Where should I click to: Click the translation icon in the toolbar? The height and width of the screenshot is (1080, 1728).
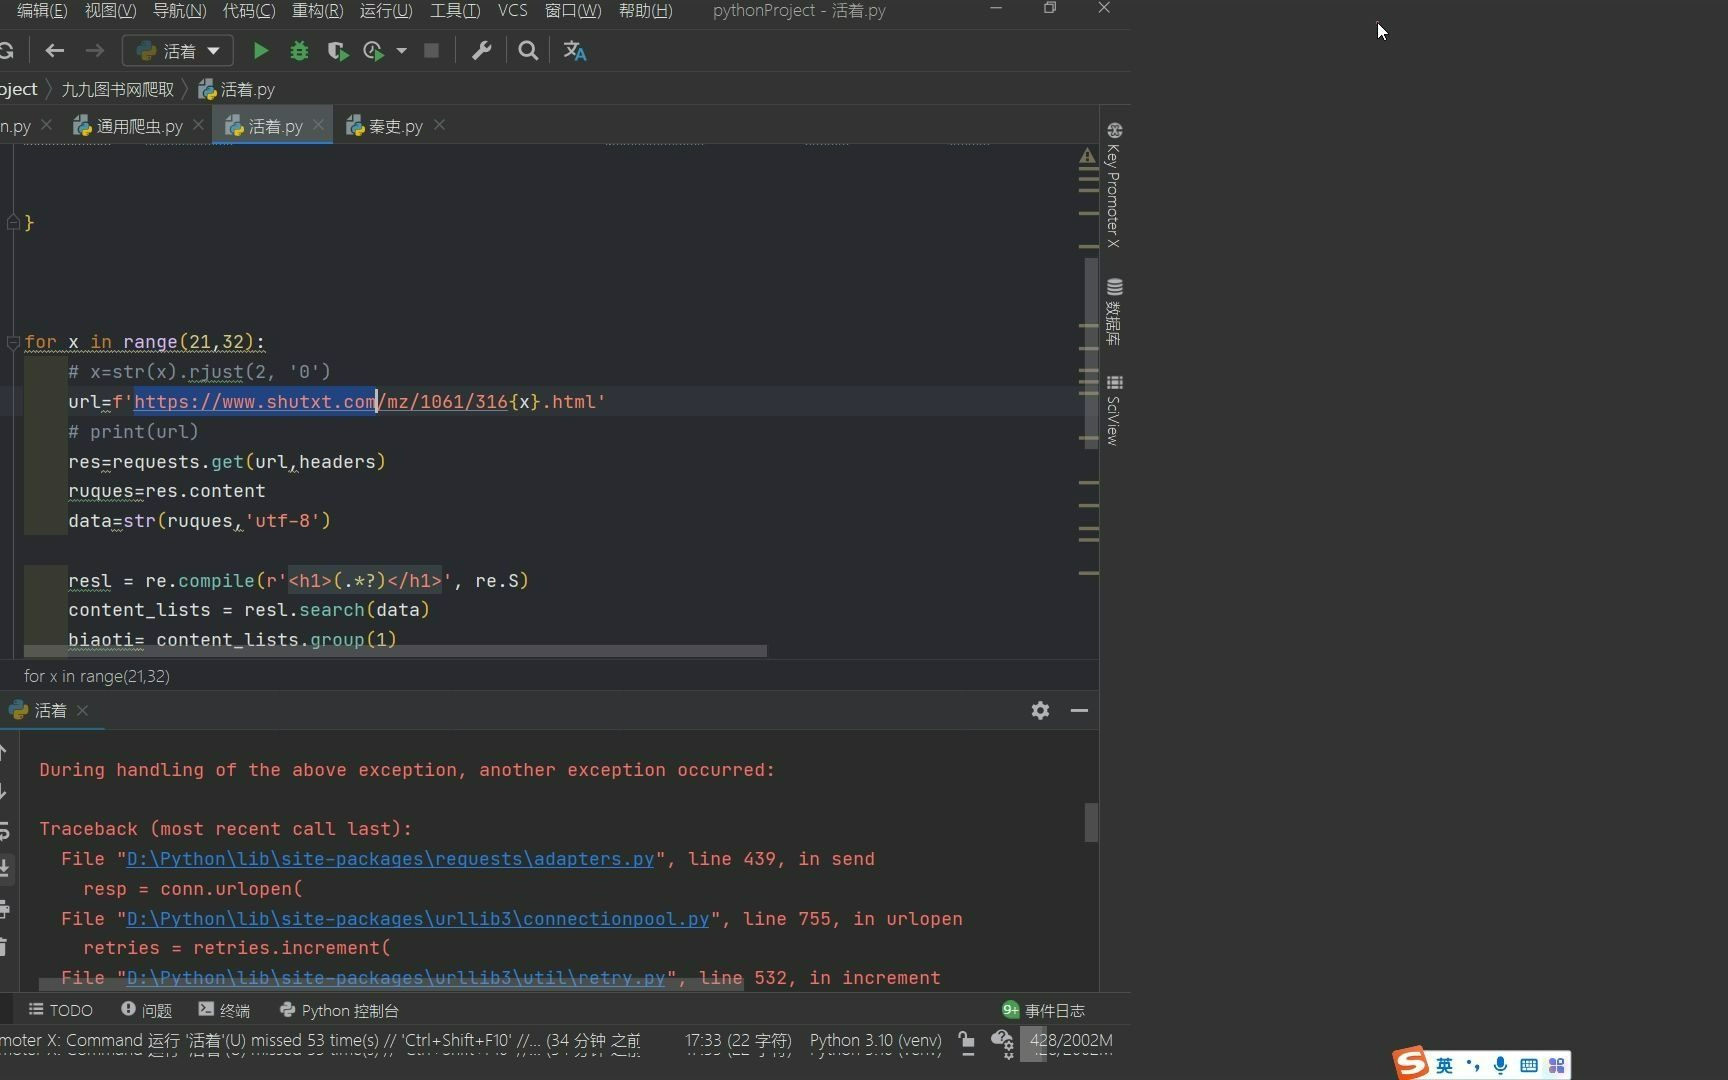click(575, 51)
